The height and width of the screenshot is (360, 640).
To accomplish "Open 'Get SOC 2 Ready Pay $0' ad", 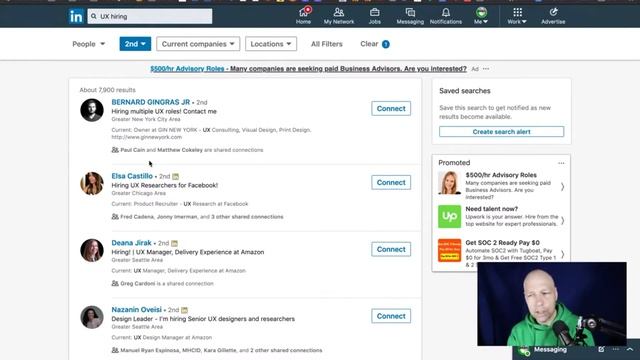I will (x=502, y=243).
